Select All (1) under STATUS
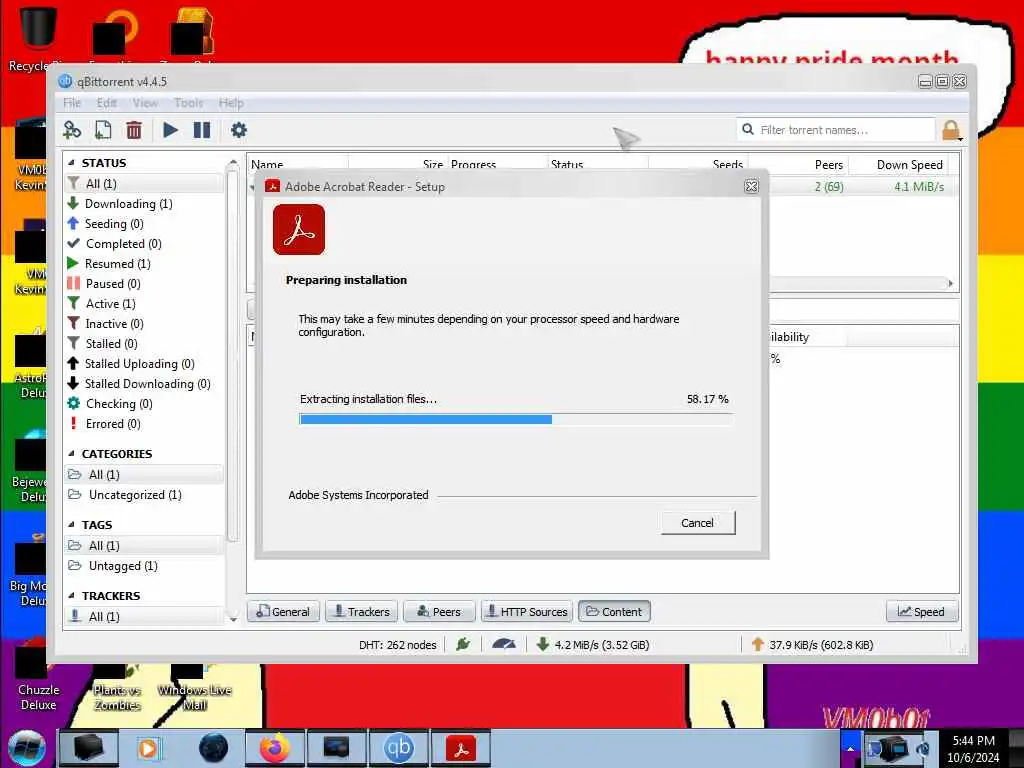Screen dimensions: 1024x768 (x=144, y=184)
